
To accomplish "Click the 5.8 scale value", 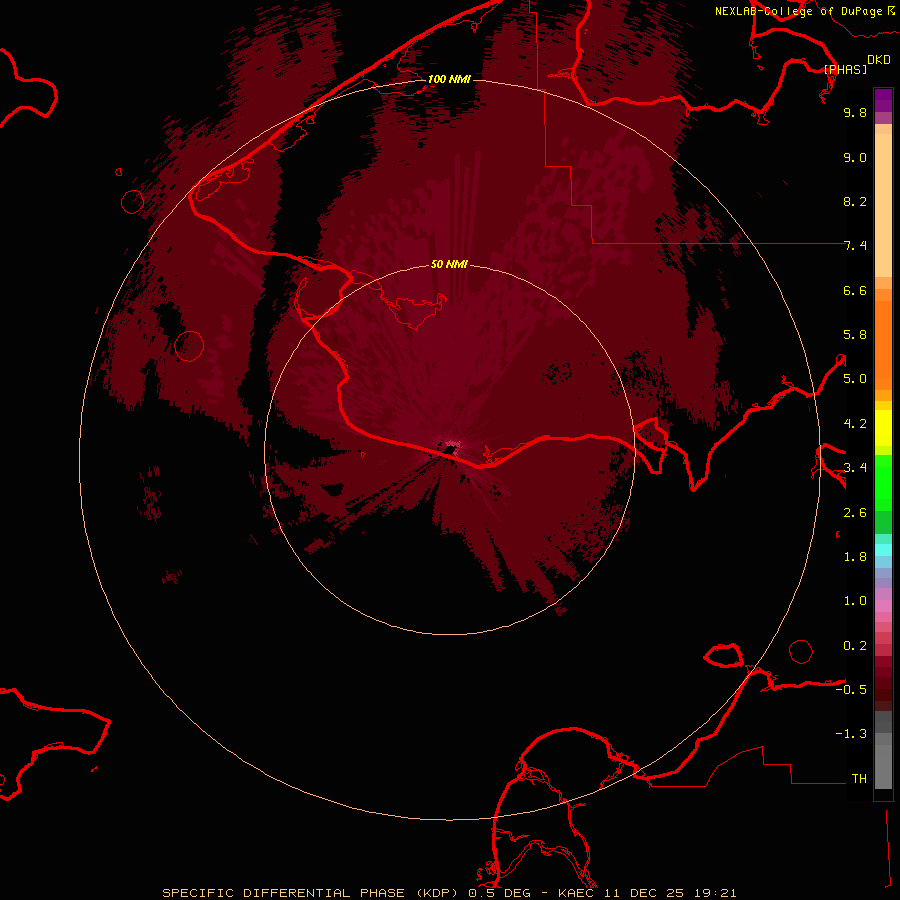I will (855, 335).
